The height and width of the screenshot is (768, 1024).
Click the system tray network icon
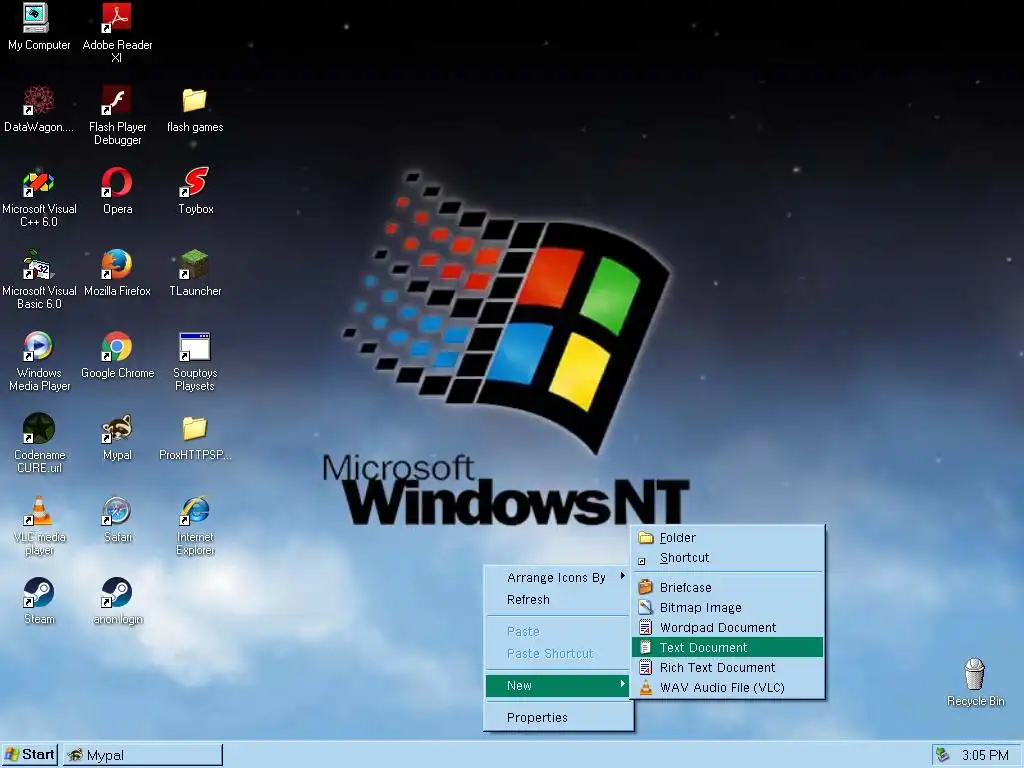pyautogui.click(x=942, y=755)
